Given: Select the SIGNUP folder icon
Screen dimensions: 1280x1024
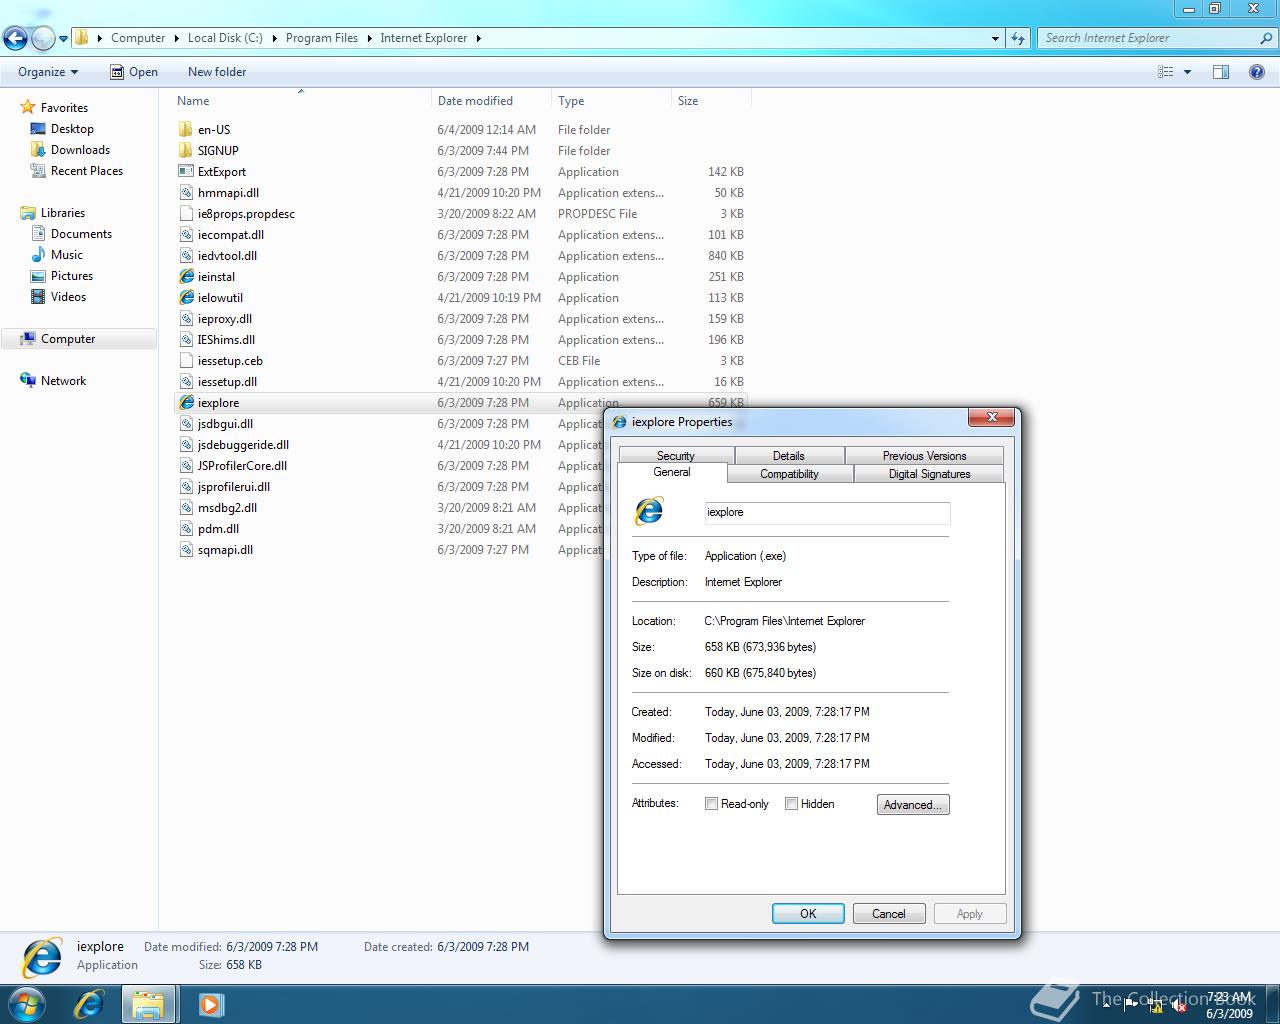Looking at the screenshot, I should click(186, 150).
